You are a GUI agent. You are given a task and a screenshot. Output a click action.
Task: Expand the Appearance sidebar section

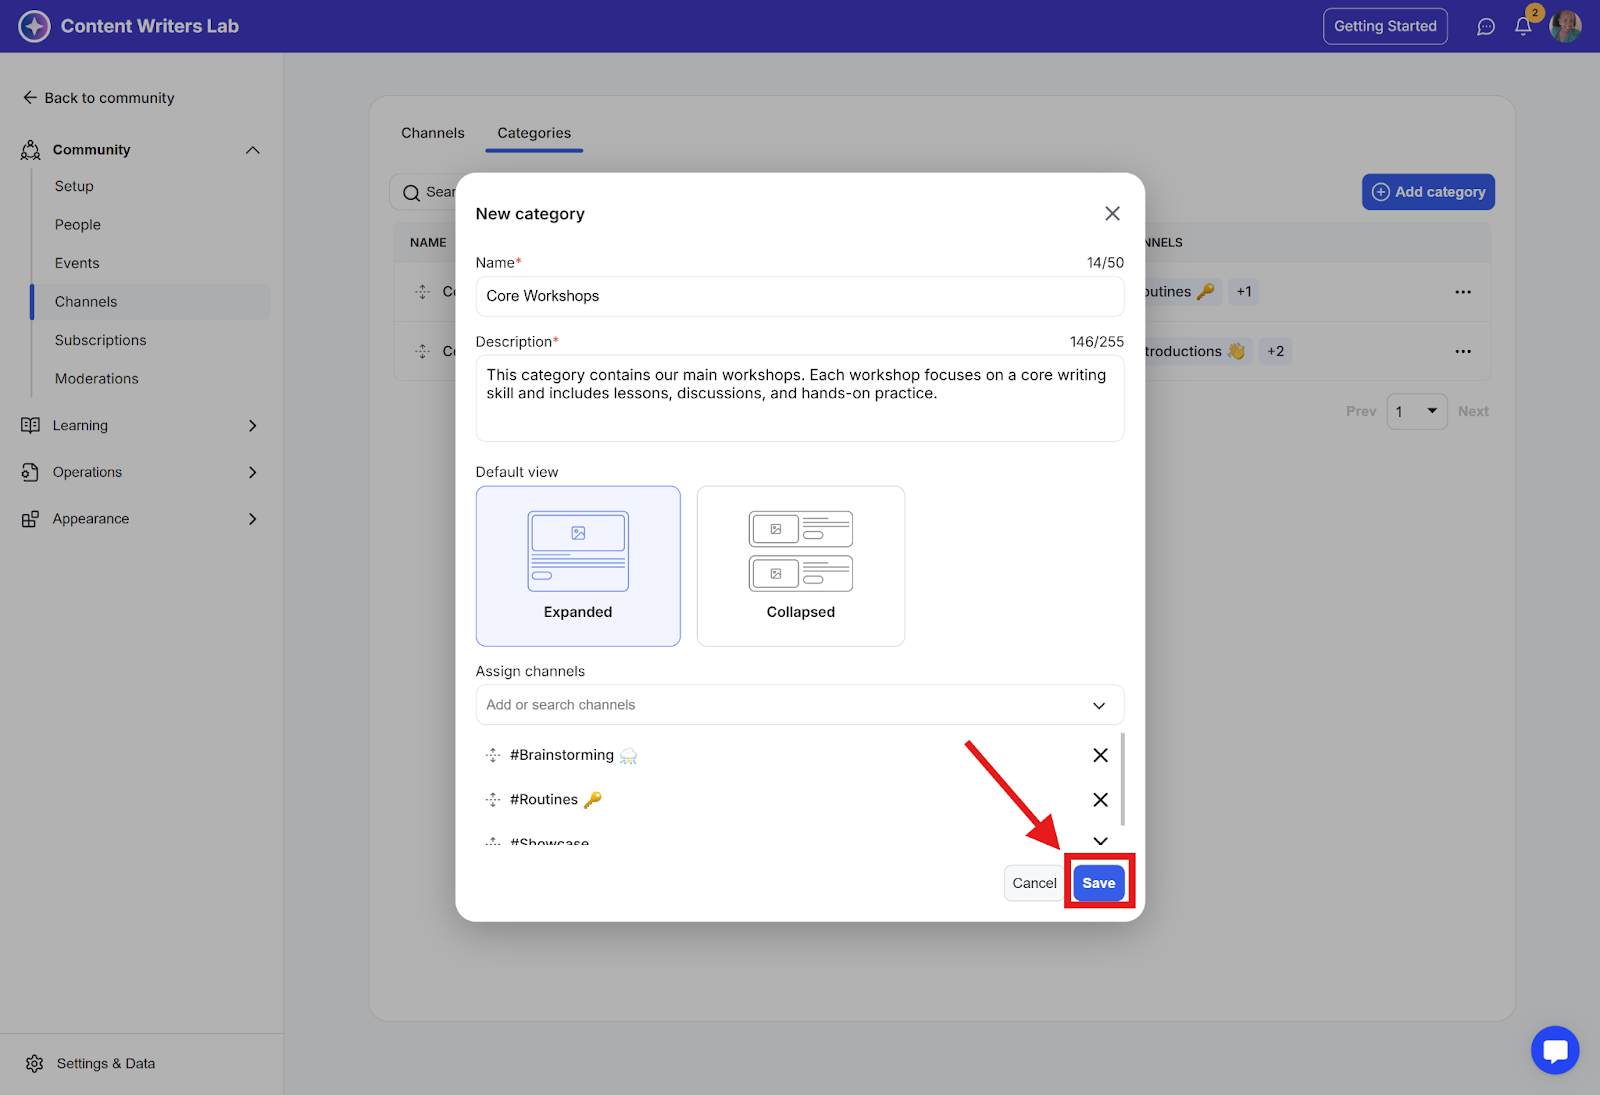coord(253,519)
